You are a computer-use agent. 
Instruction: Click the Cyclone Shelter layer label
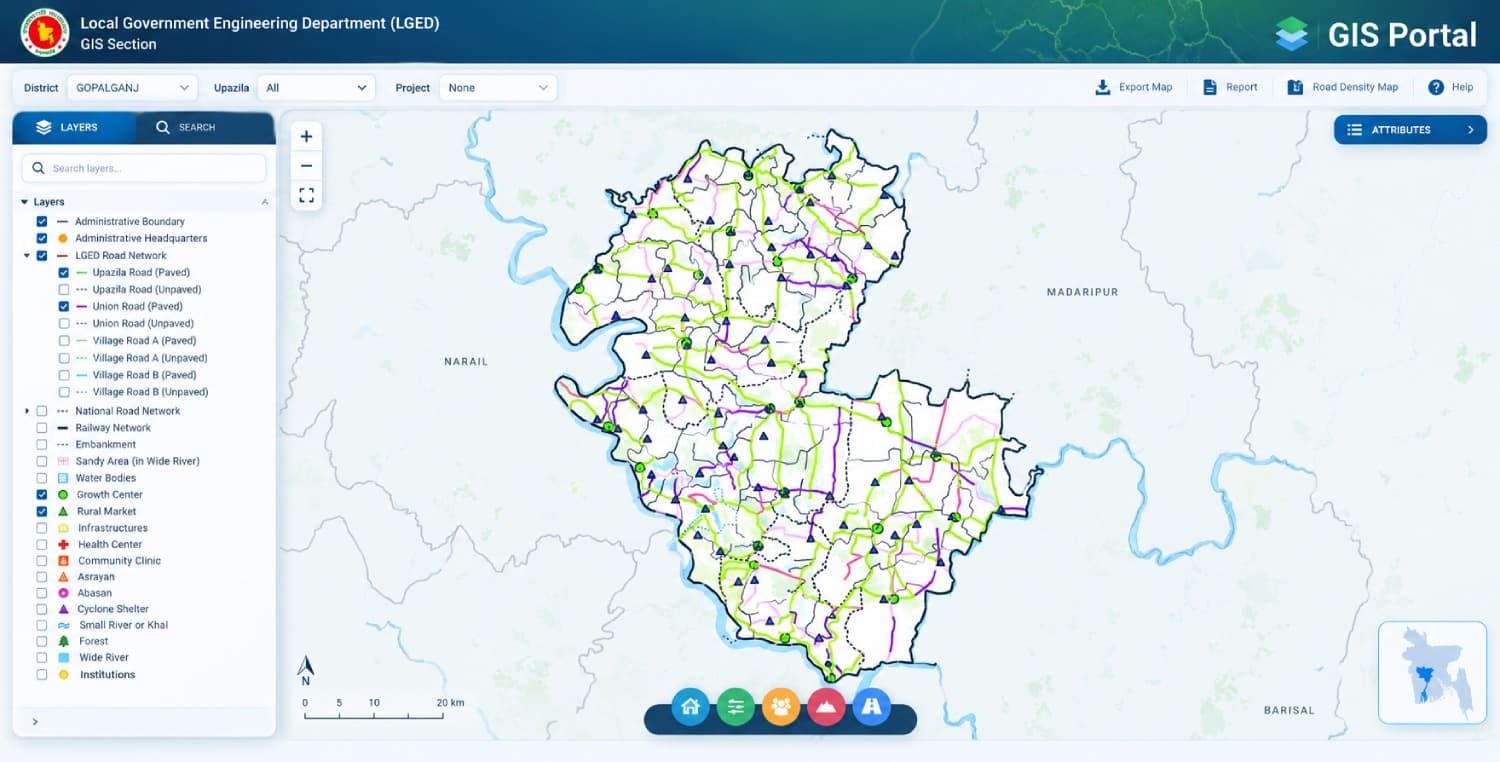(x=113, y=609)
